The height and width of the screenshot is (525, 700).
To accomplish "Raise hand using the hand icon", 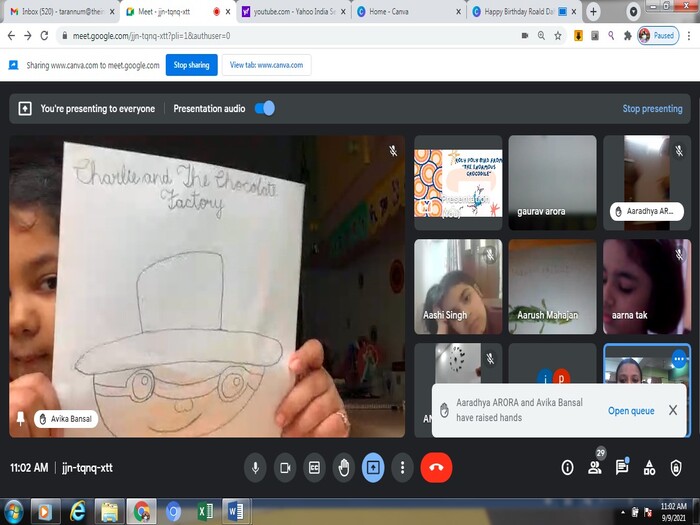I will (x=344, y=467).
